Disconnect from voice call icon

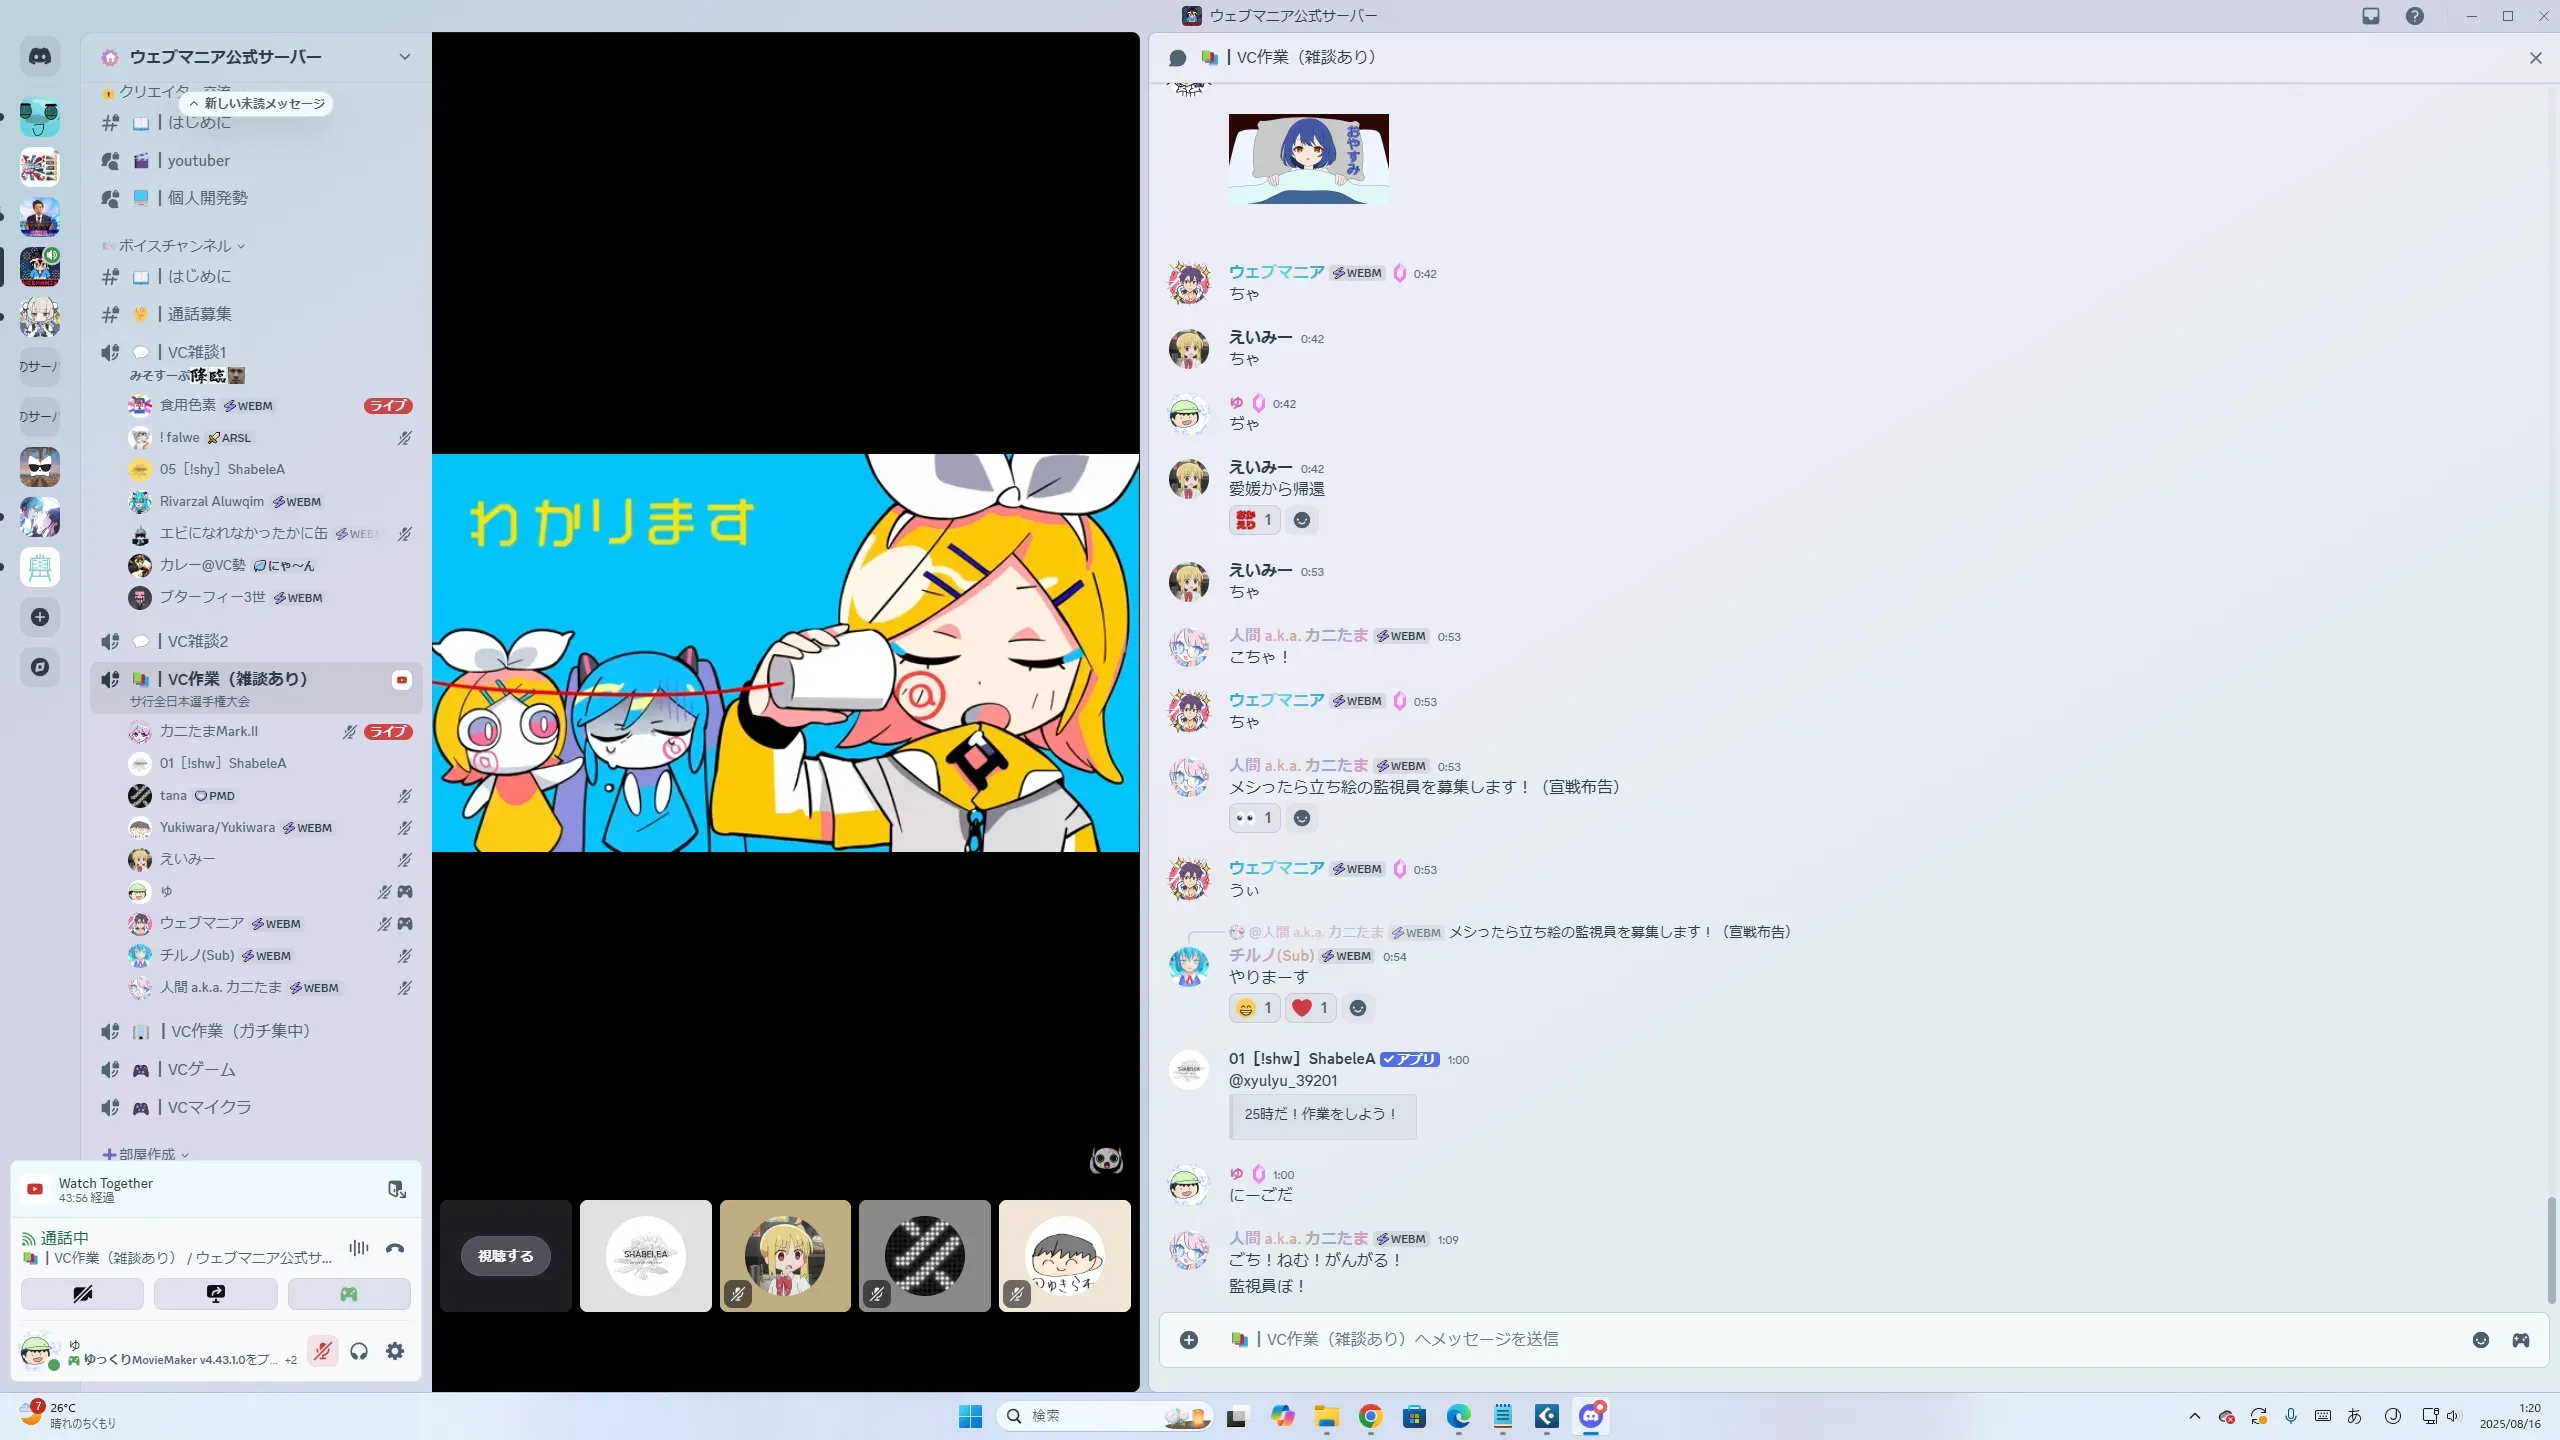click(x=395, y=1248)
